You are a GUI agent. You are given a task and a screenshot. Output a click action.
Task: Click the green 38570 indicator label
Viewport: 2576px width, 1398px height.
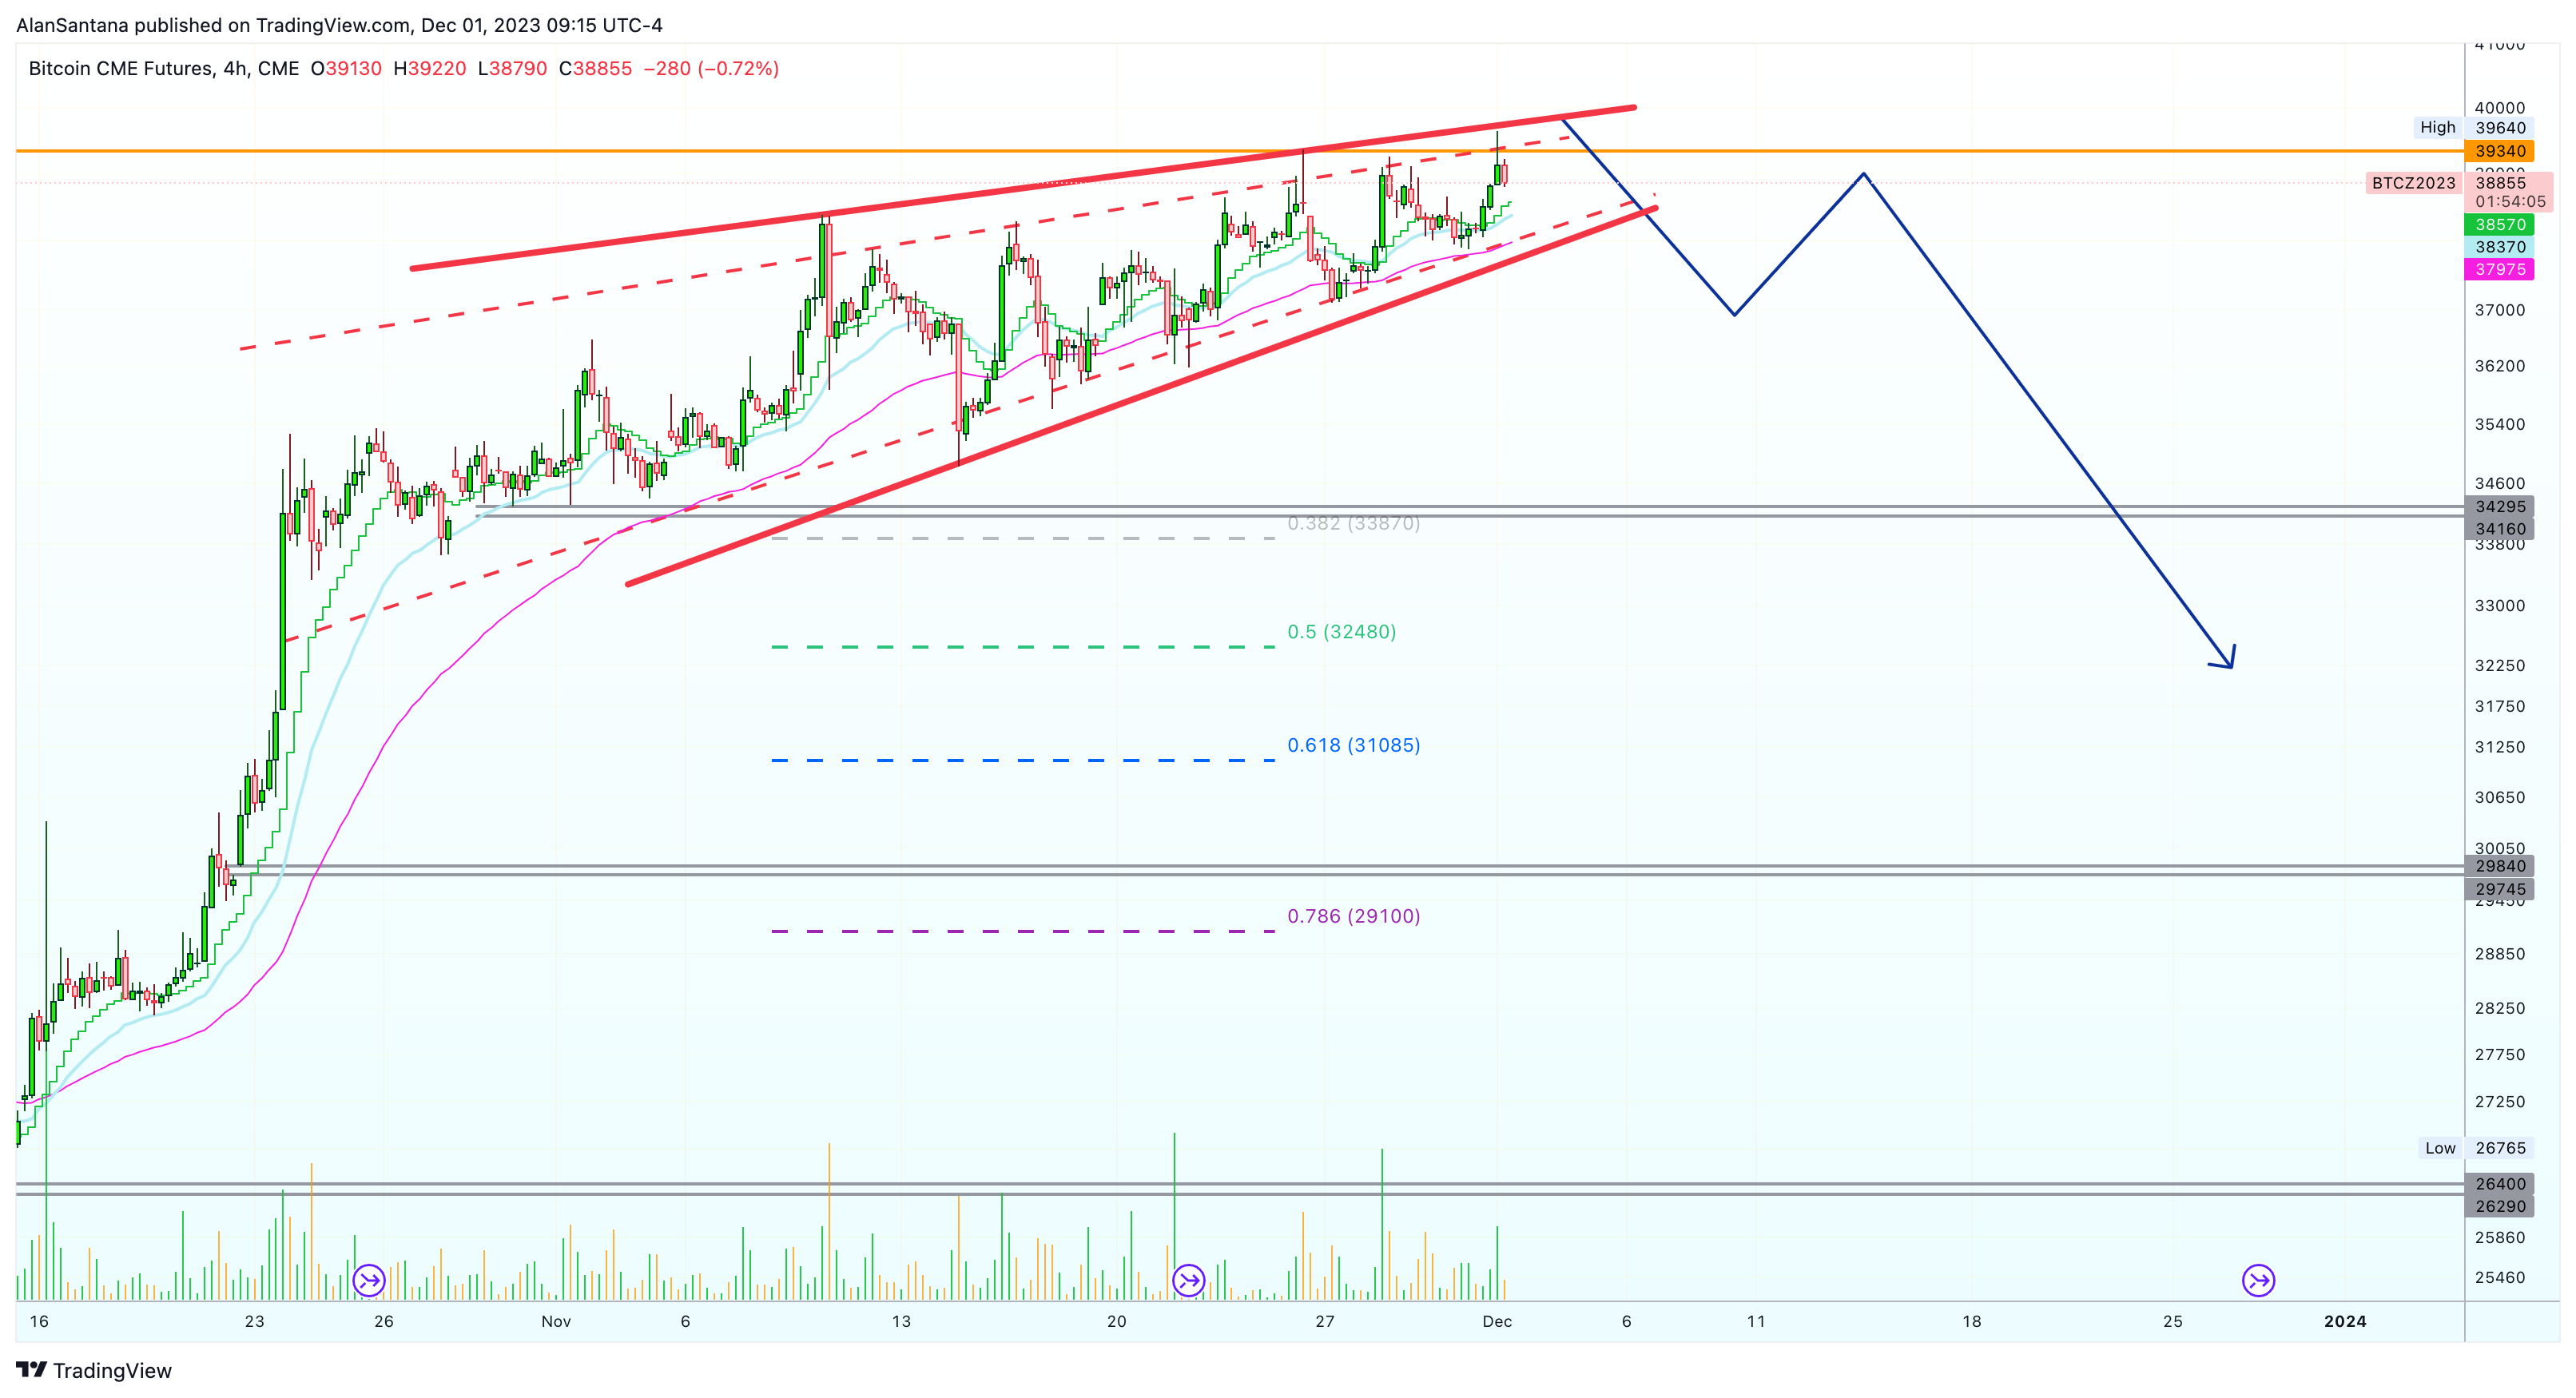point(2499,225)
